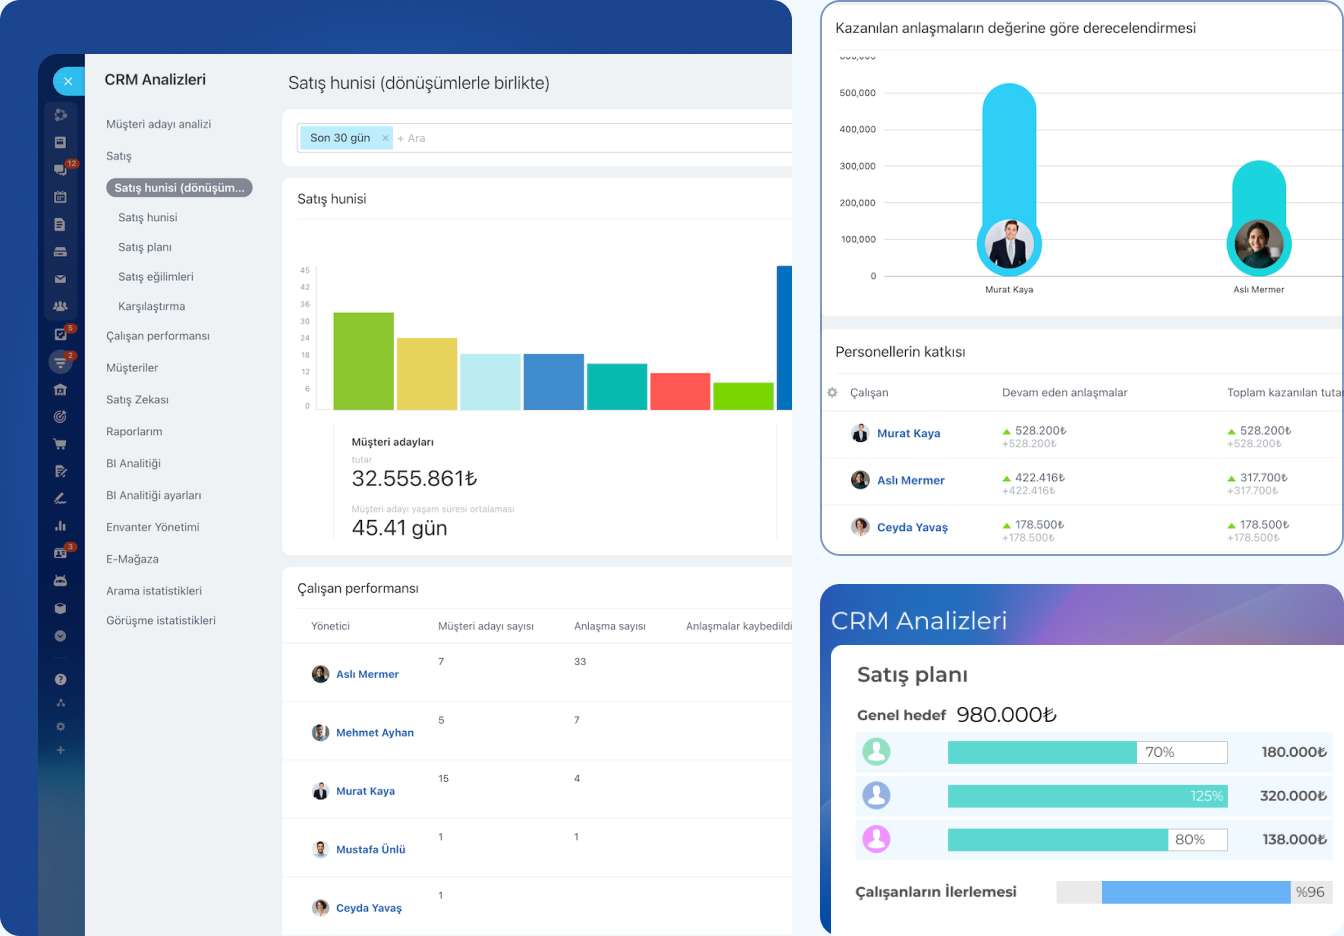Open the 'Görüşme istatistikleri' menu item

161,621
